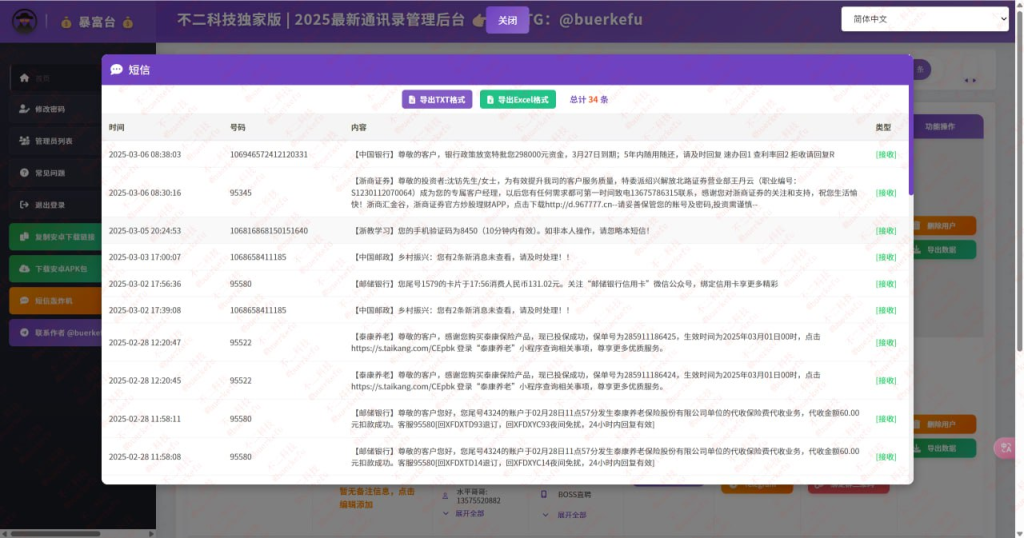
Task: Click the 浙教学习 verification code 8450 message
Action: click(x=501, y=230)
